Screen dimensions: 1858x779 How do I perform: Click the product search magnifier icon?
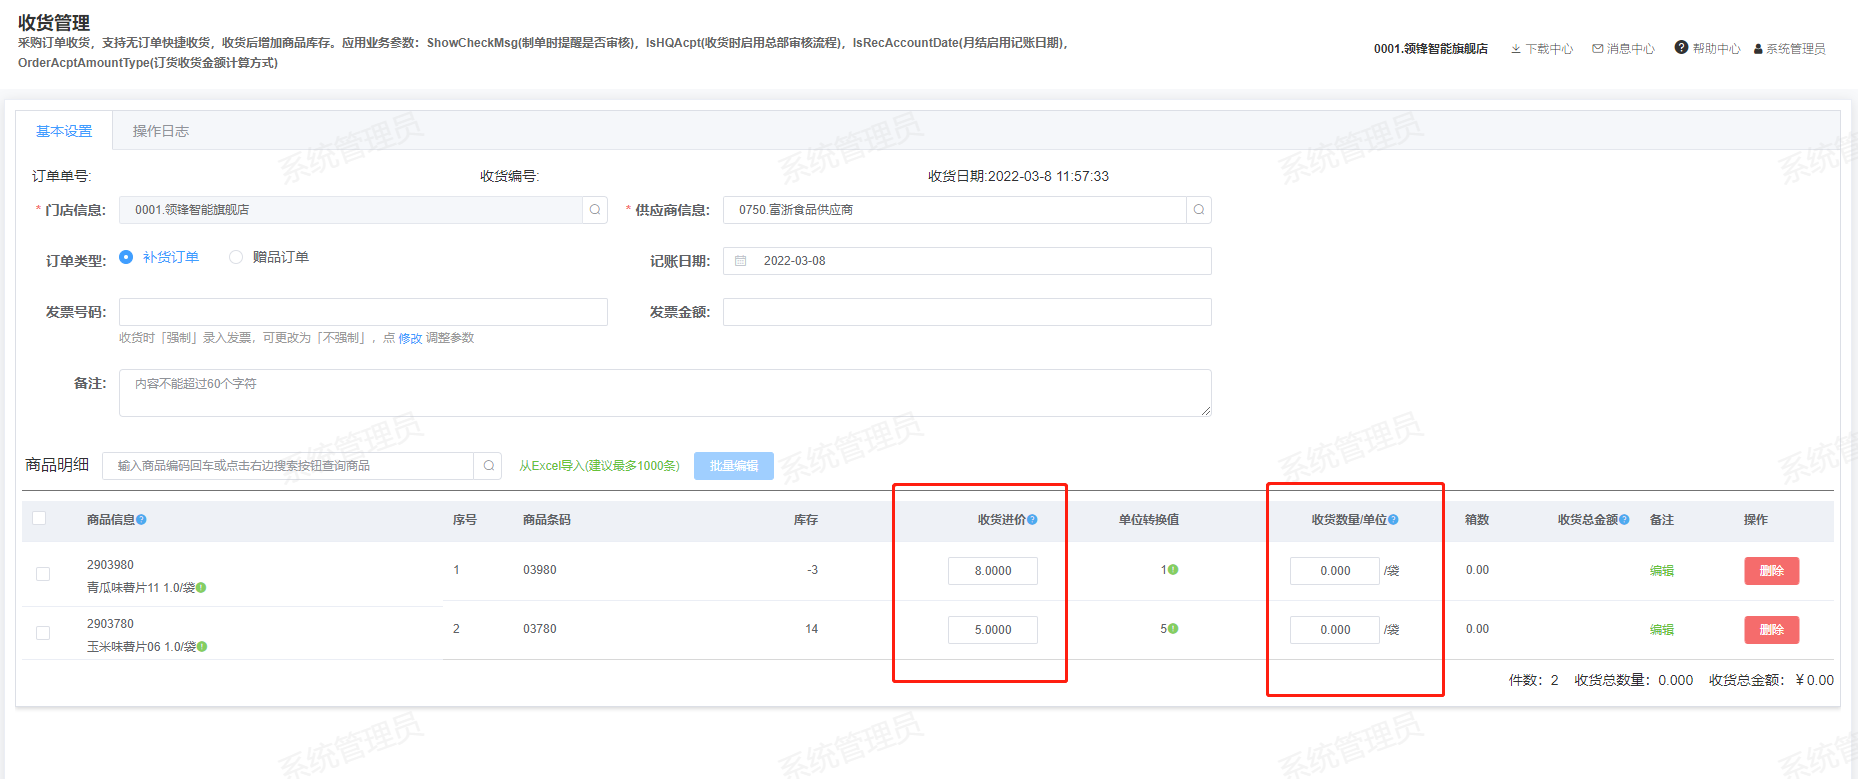pyautogui.click(x=488, y=466)
